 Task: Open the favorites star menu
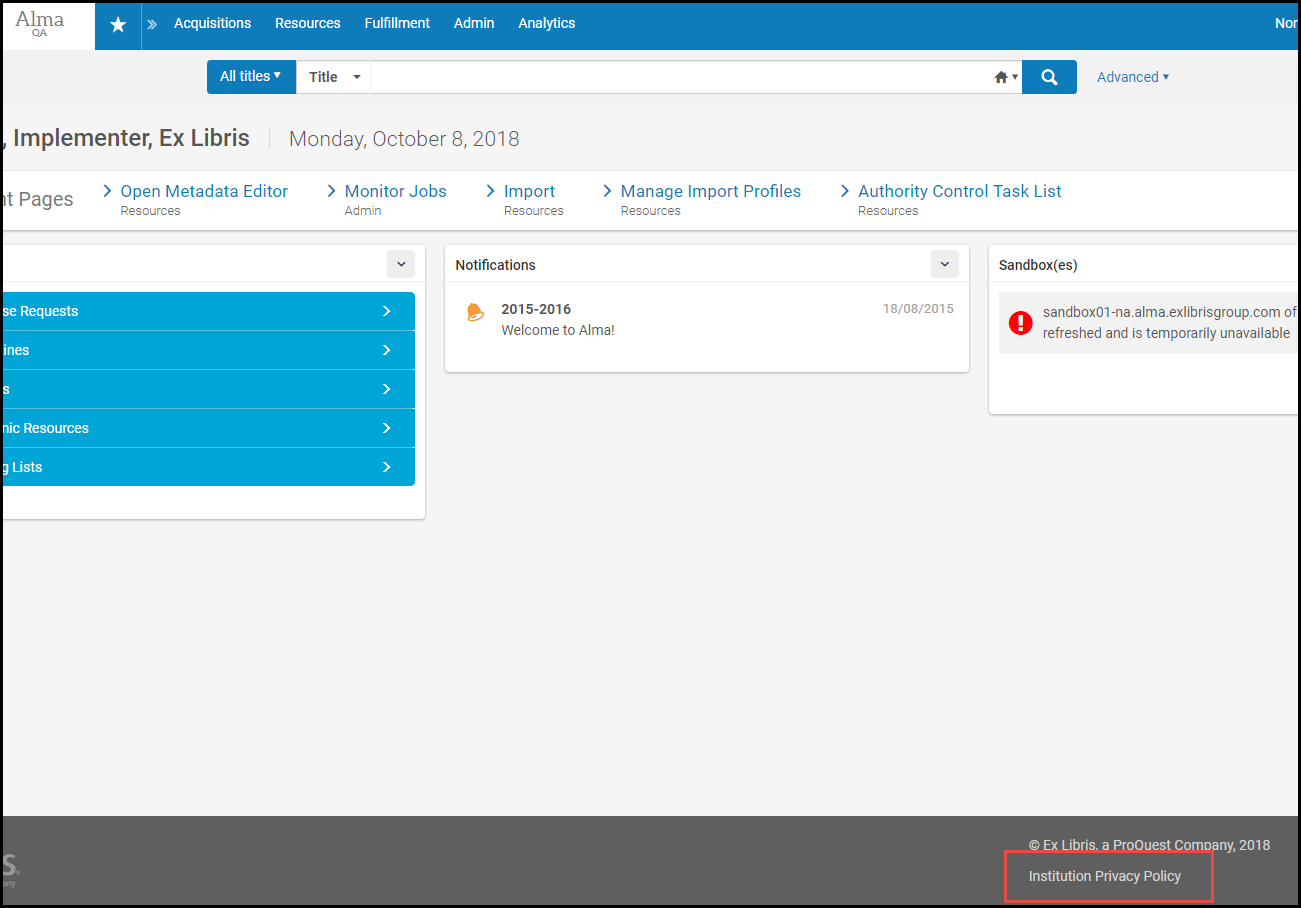tap(118, 24)
